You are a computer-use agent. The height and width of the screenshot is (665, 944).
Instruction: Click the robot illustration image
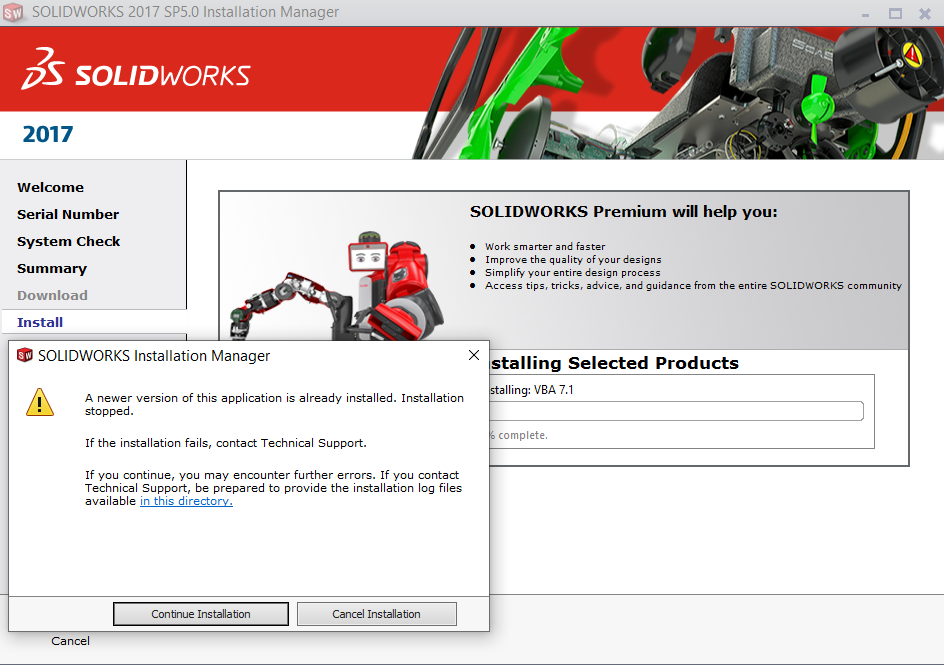point(338,286)
